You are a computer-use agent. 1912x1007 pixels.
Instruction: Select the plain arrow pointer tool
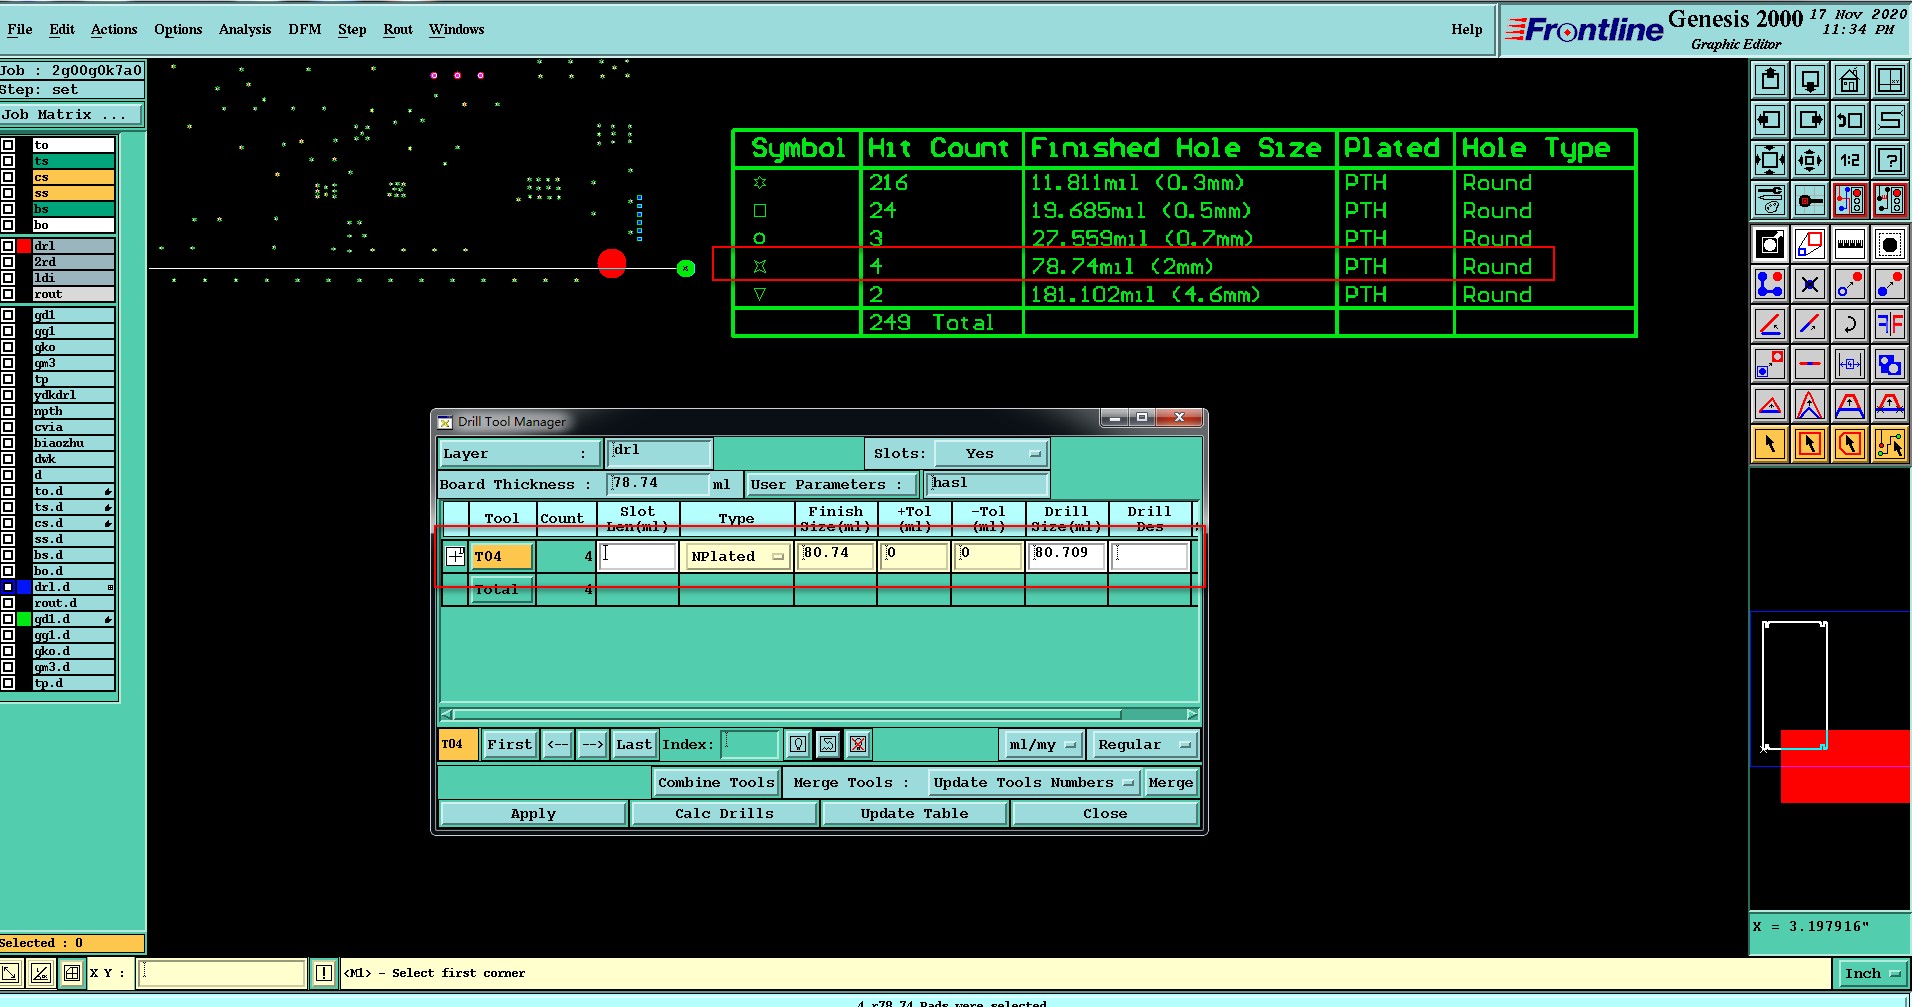click(x=1769, y=444)
